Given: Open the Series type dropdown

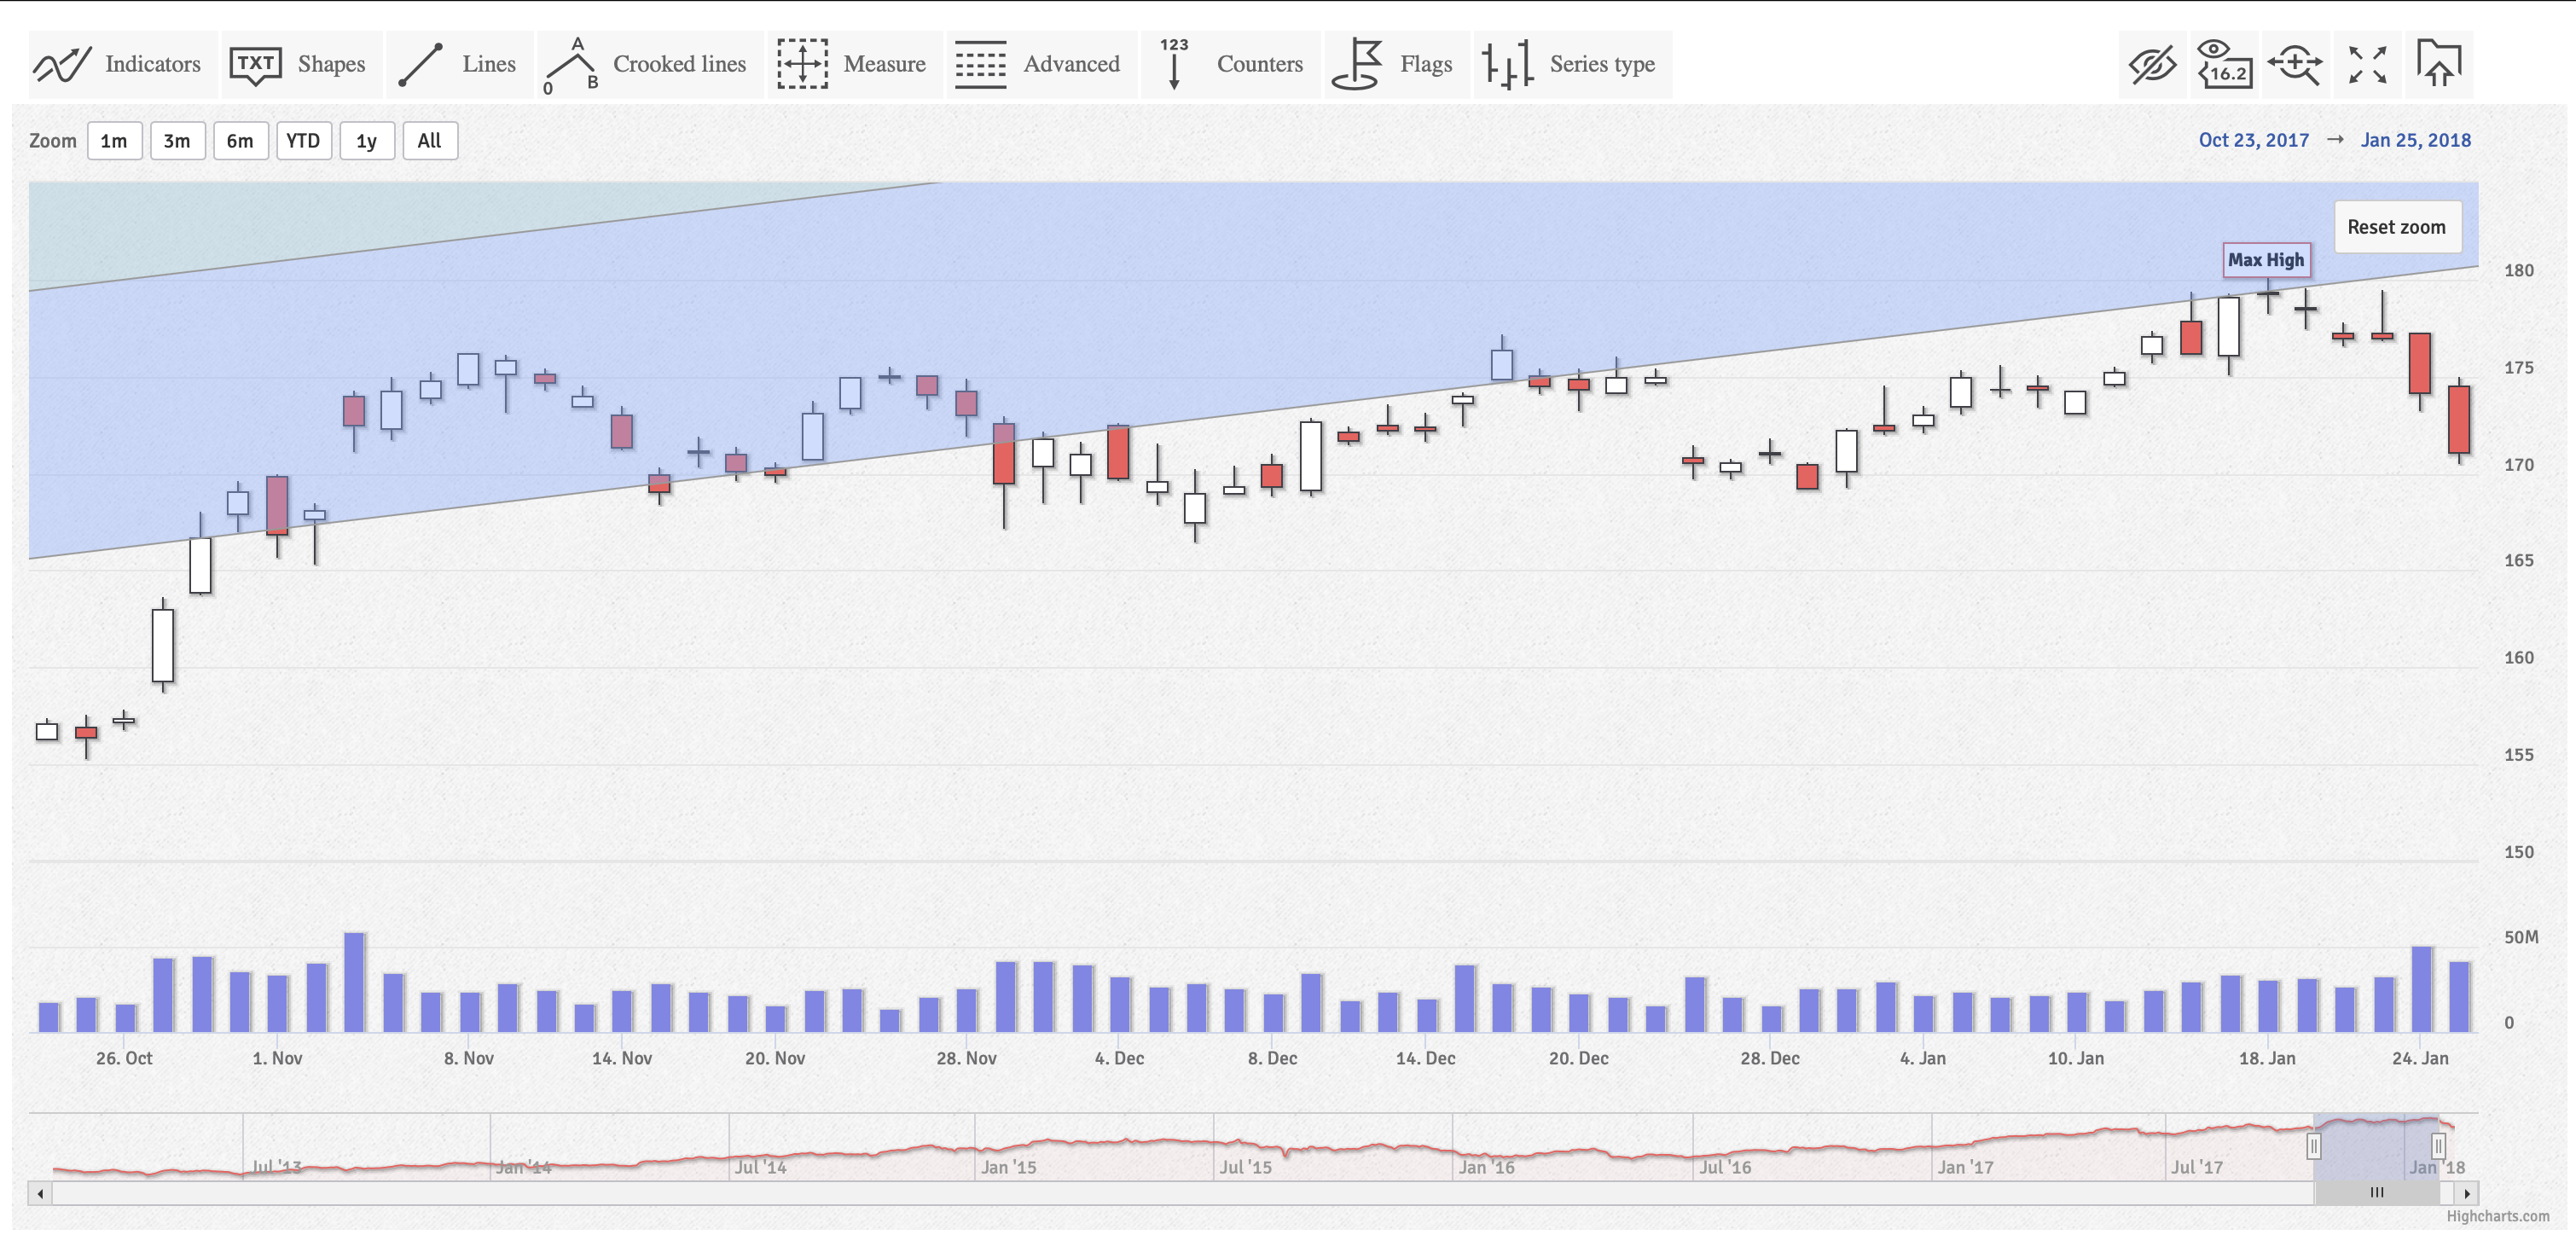Looking at the screenshot, I should coord(1570,64).
